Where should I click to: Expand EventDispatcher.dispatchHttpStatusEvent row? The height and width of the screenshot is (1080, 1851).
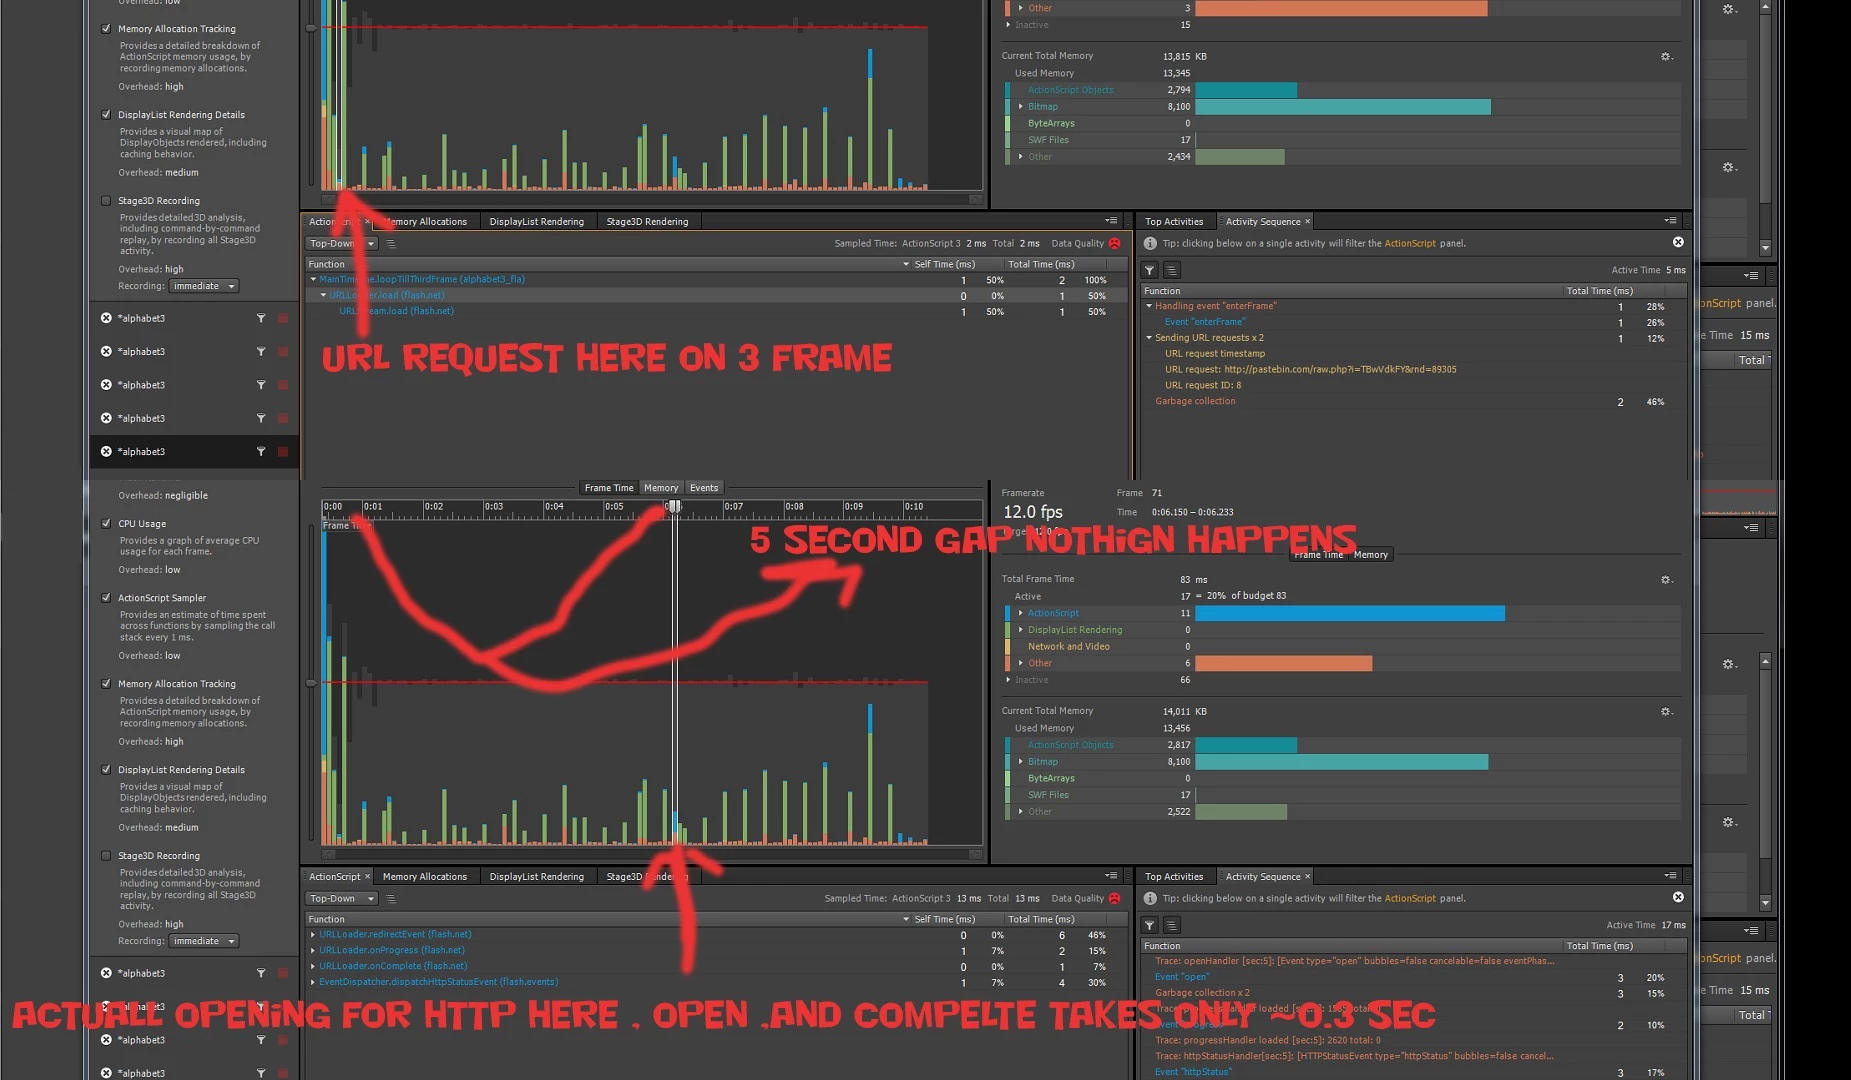point(313,982)
